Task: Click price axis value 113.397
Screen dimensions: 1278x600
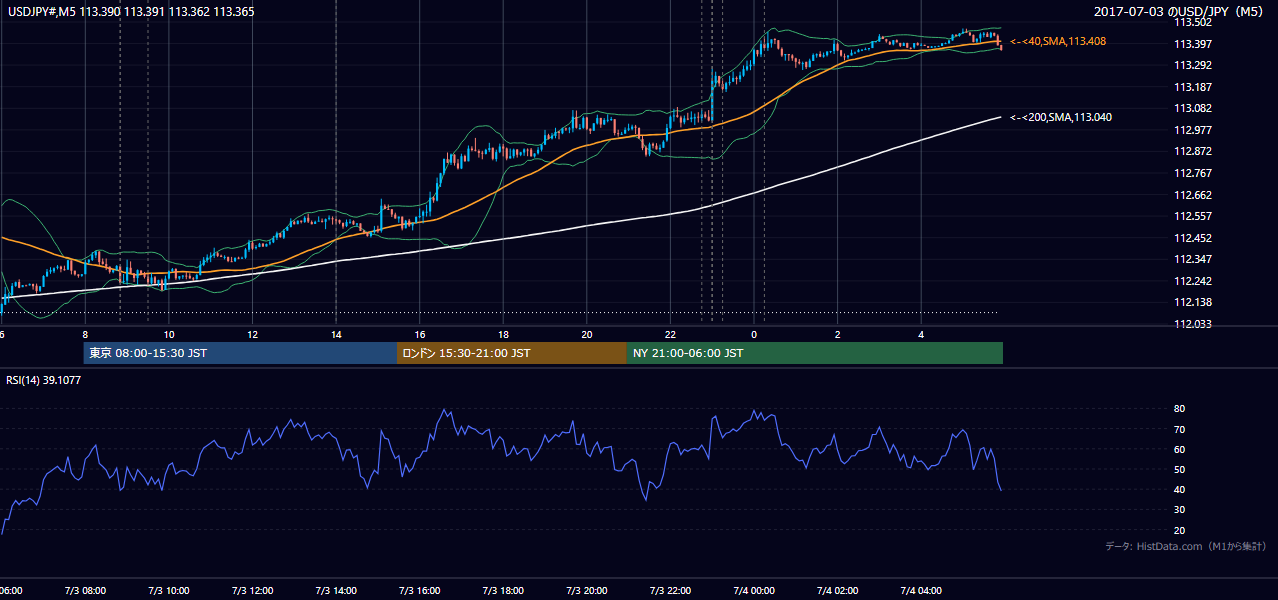Action: coord(1192,44)
